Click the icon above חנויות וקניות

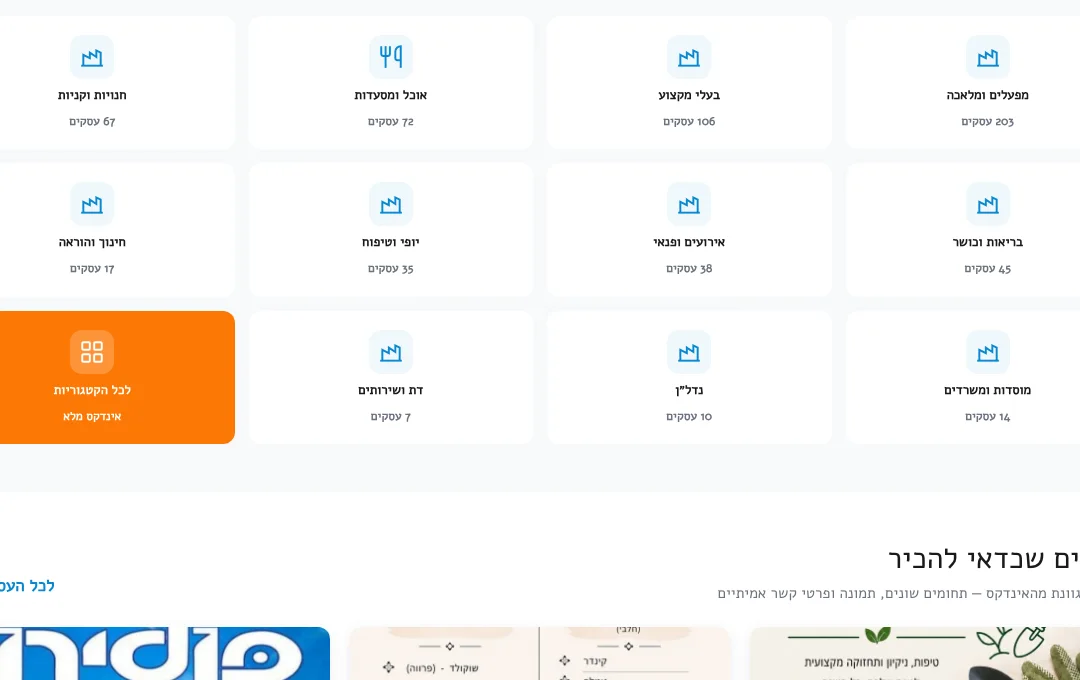click(92, 57)
